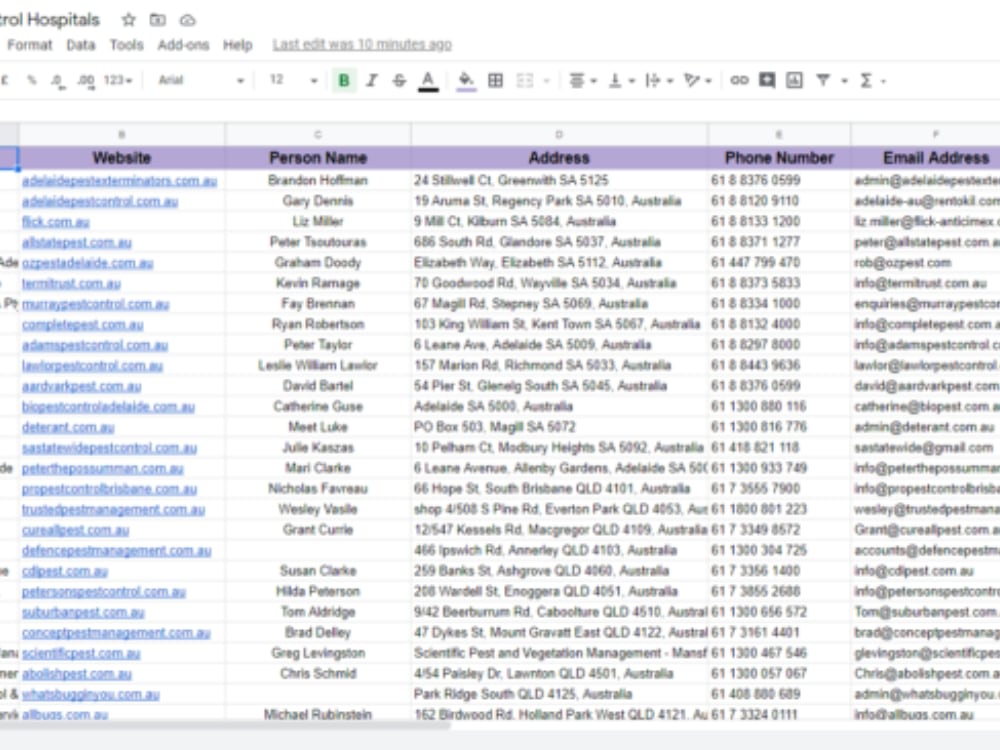Open the Help menu
1000x750 pixels.
[x=237, y=45]
